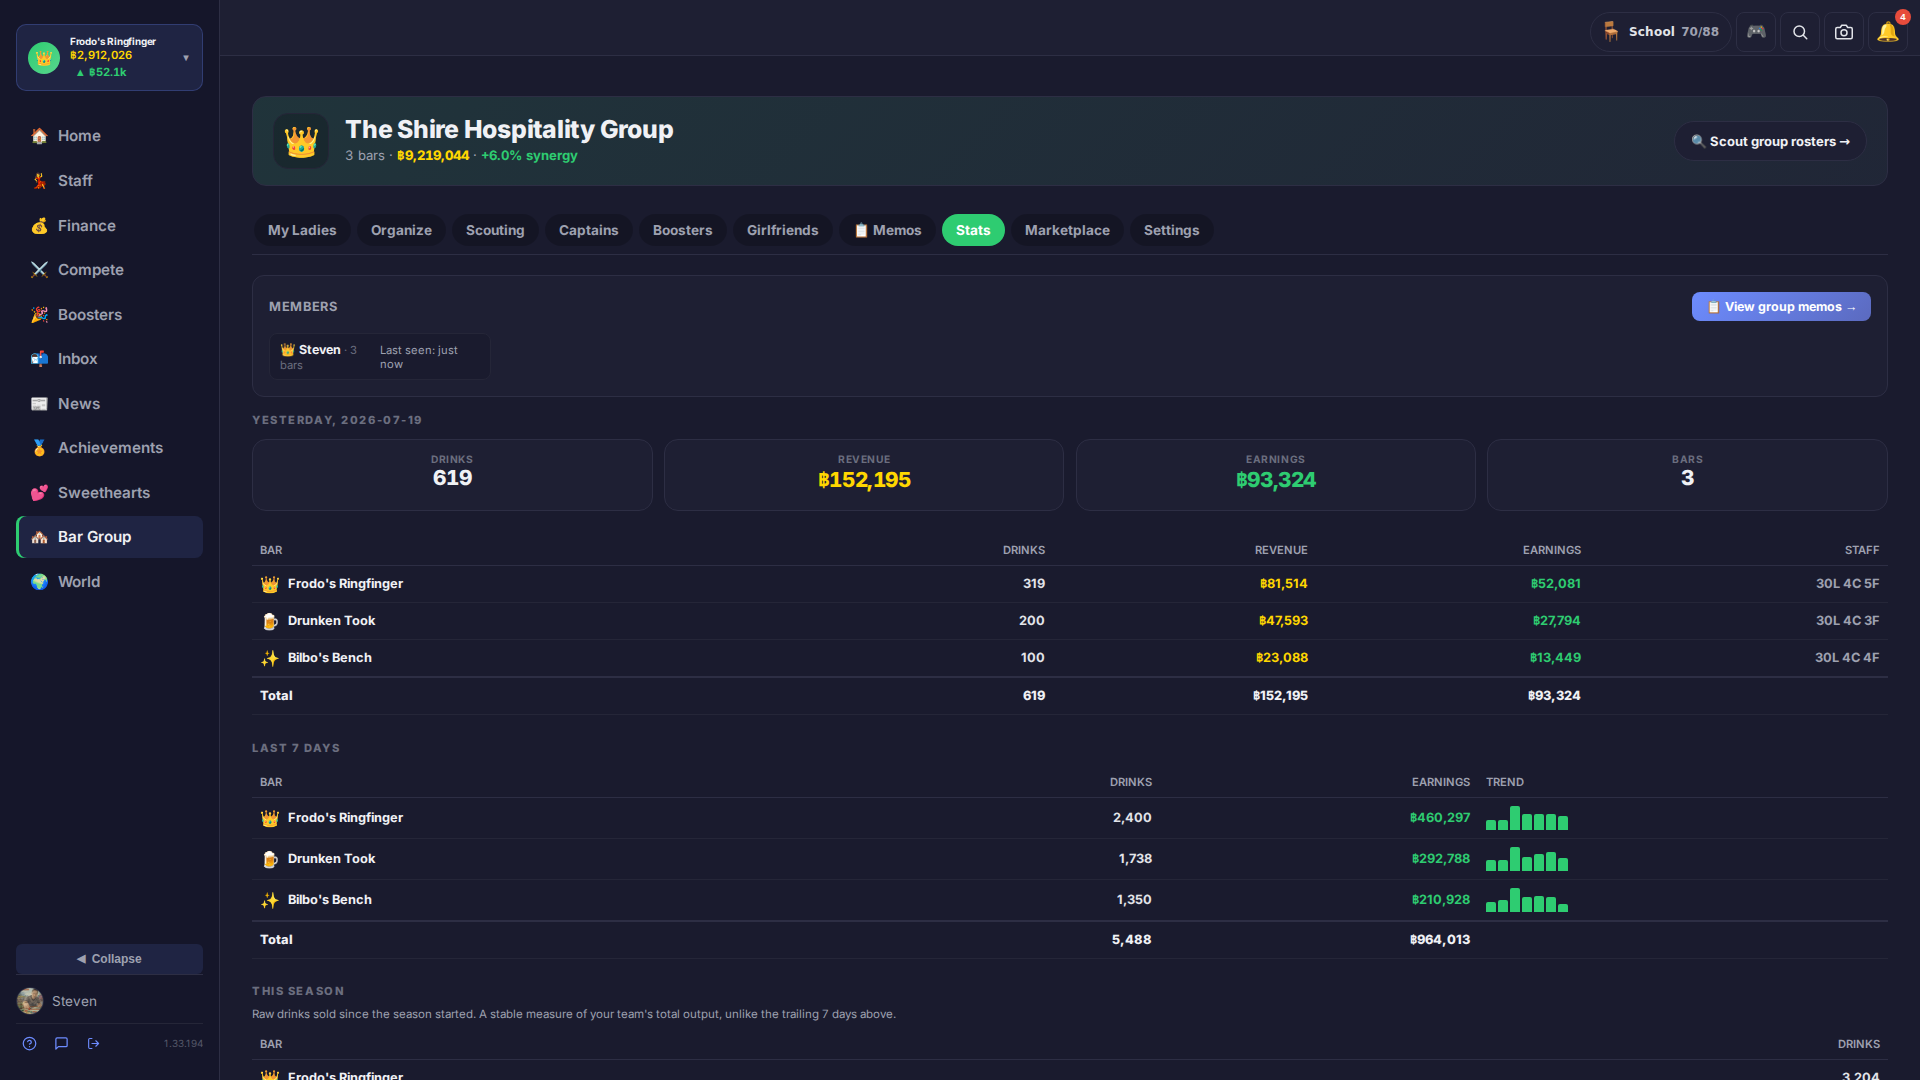Open the Girlfriends tab
Image resolution: width=1920 pixels, height=1080 pixels.
(x=782, y=230)
